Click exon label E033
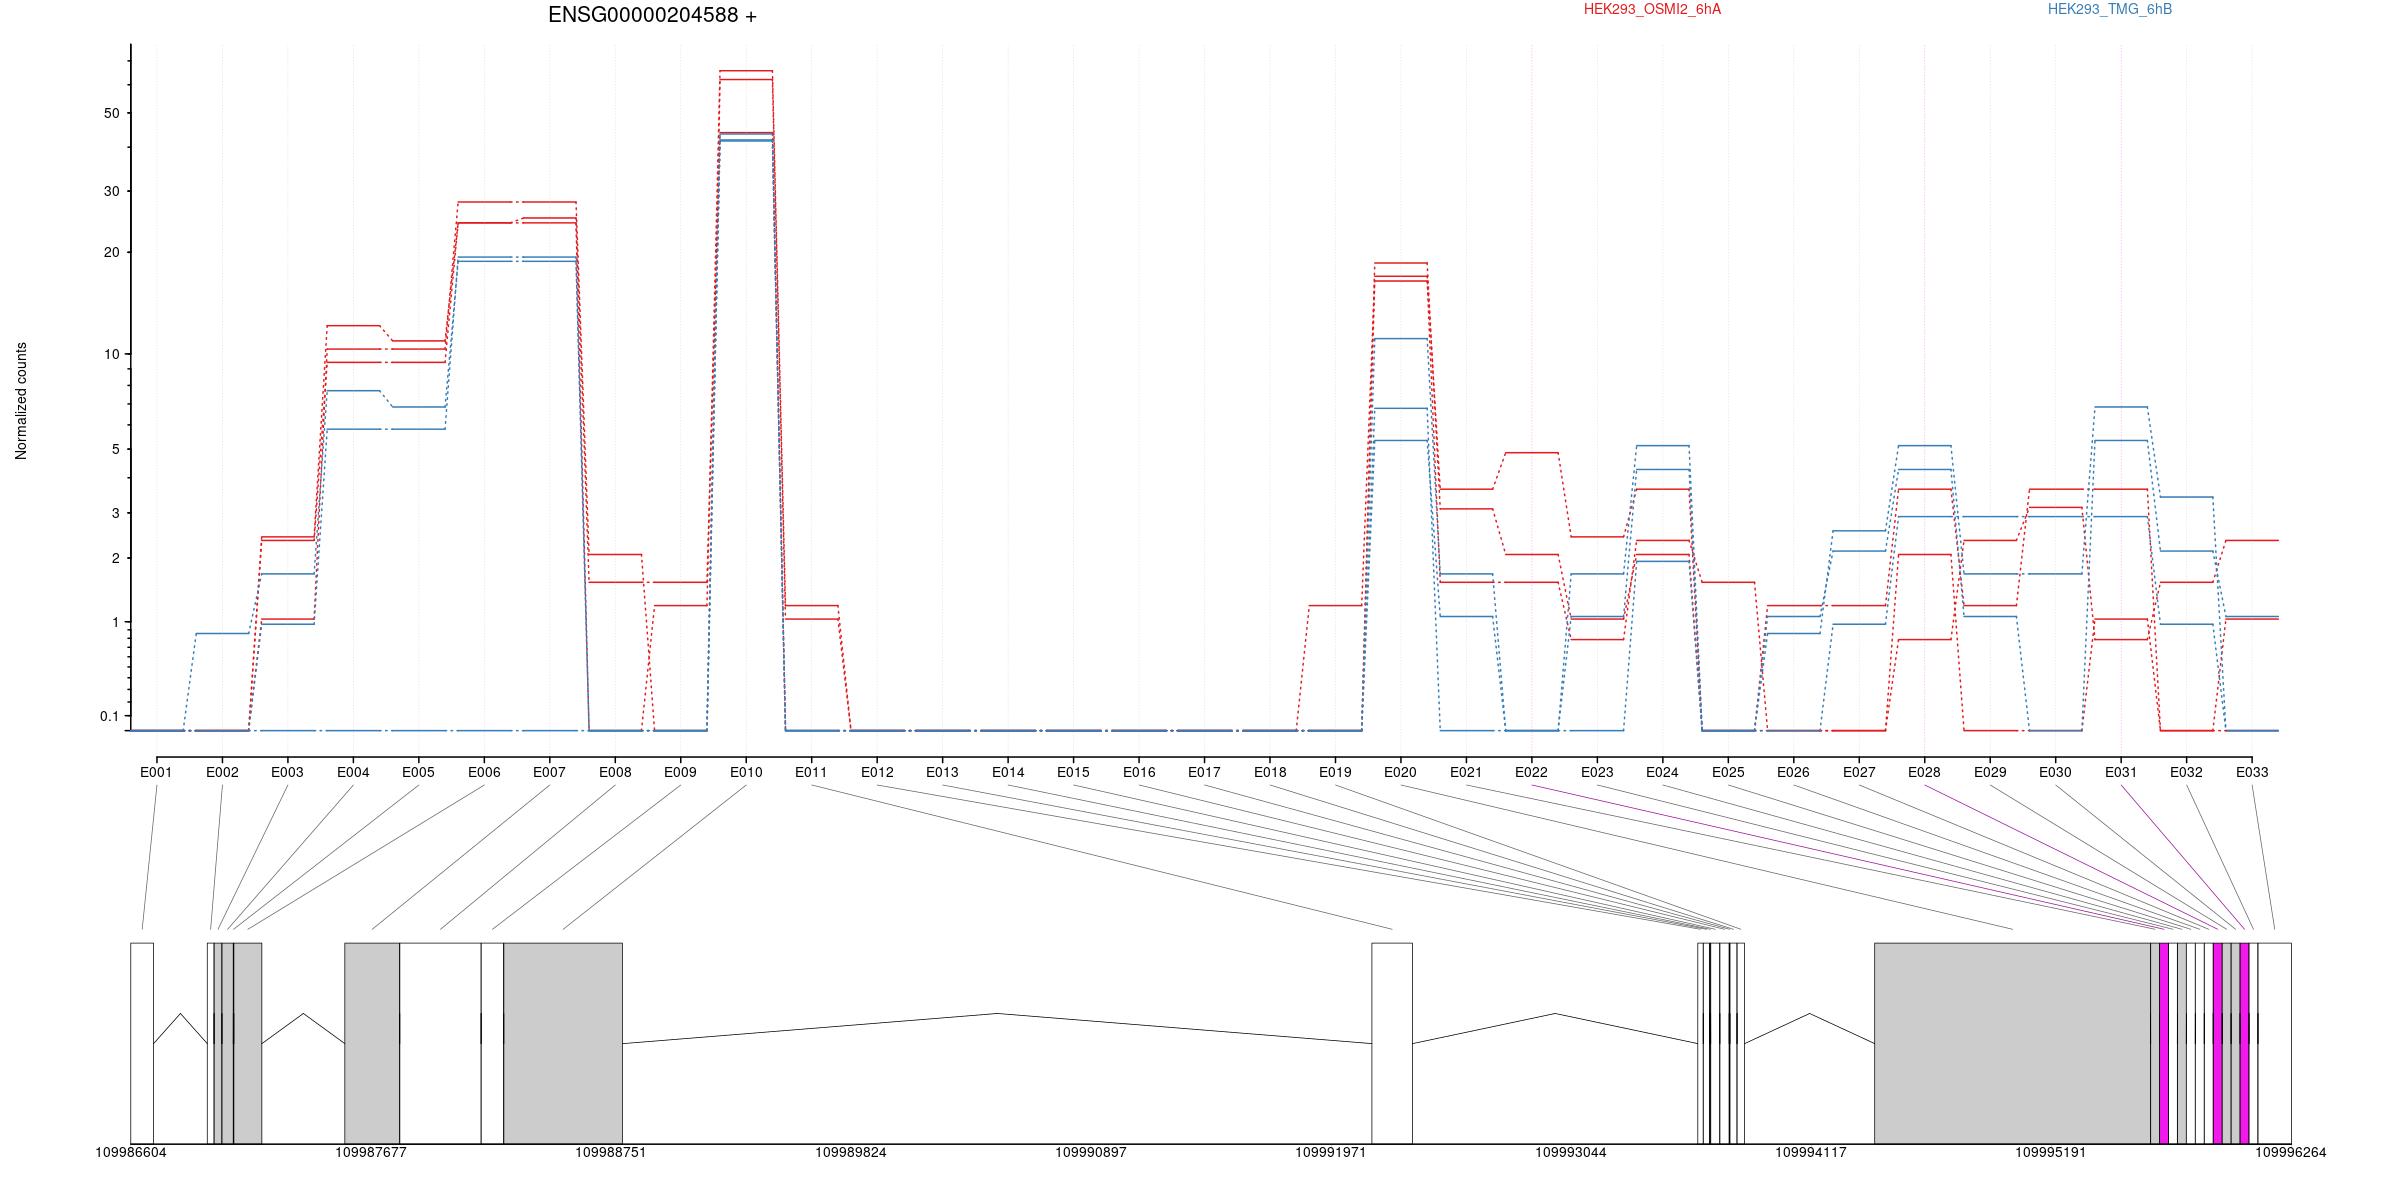Viewport: 2400px width, 1200px height. pos(2252,772)
